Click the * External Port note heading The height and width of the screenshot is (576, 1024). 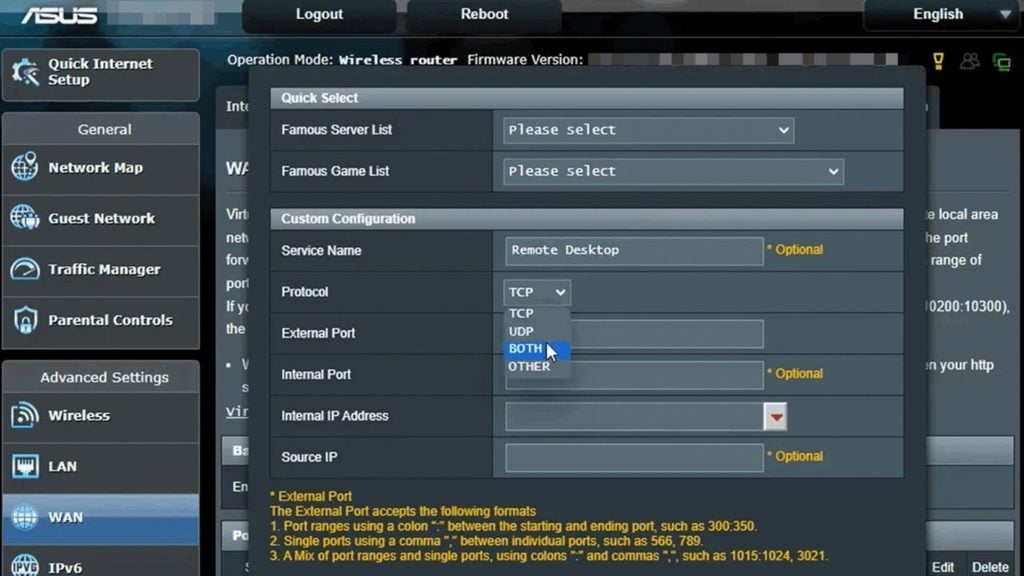[x=311, y=496]
